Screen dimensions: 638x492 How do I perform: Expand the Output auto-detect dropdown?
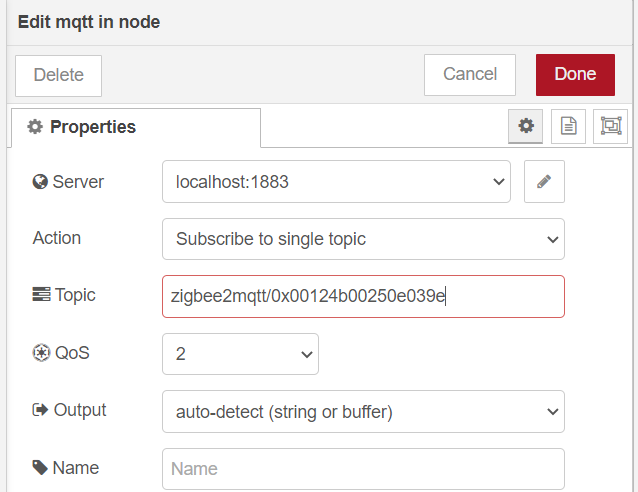point(363,411)
